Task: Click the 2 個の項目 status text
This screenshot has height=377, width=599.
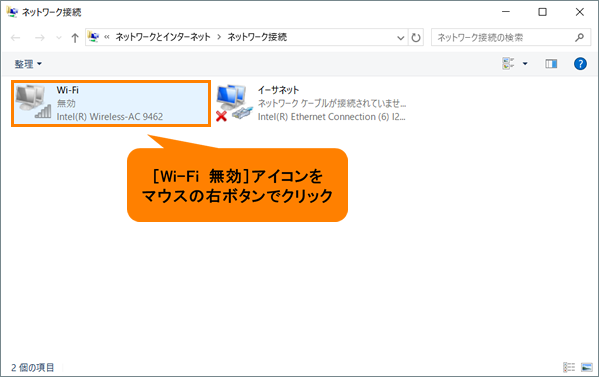Action: coord(32,367)
